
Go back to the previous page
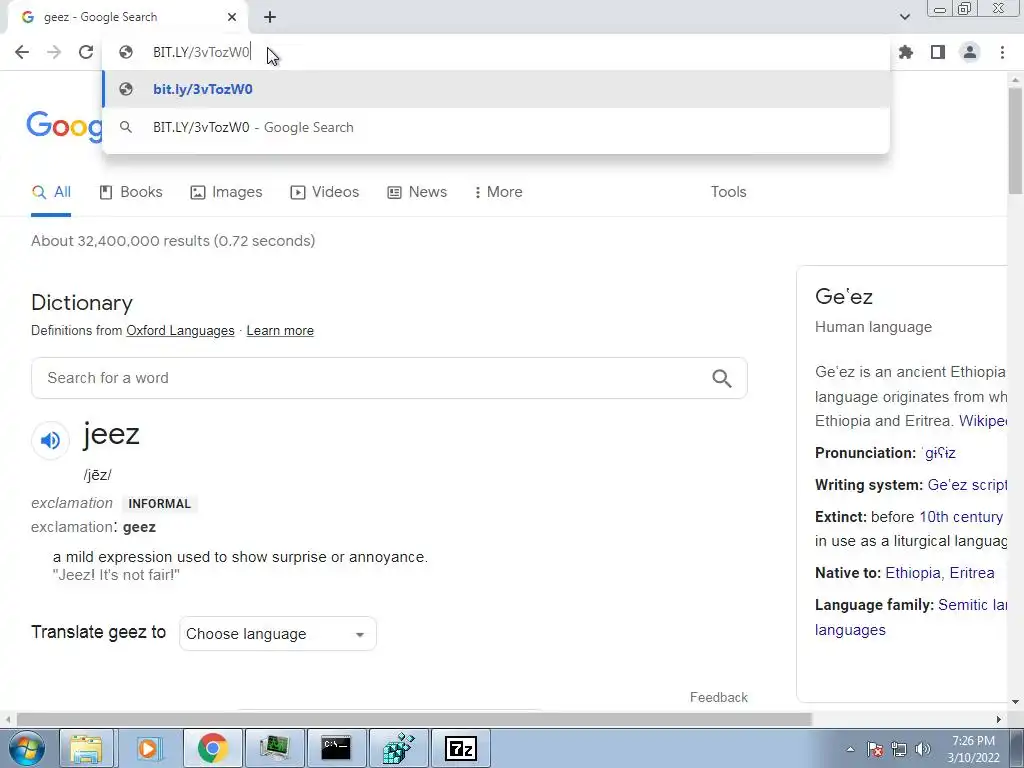(22, 52)
